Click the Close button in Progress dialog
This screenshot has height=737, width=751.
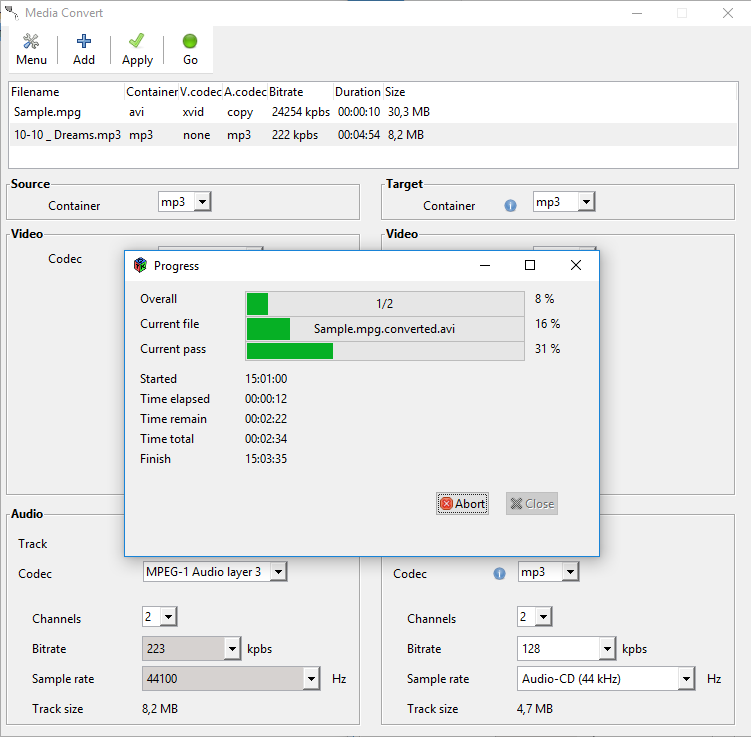[x=532, y=504]
